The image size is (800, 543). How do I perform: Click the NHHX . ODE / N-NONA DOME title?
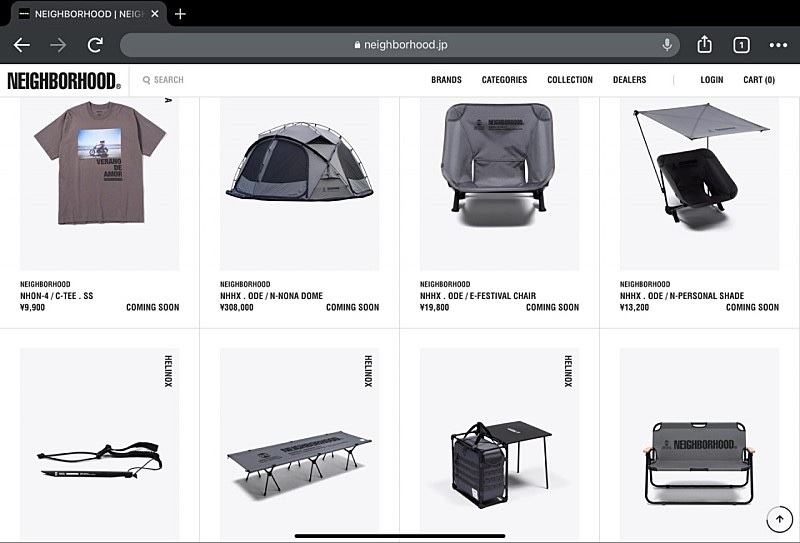271,296
